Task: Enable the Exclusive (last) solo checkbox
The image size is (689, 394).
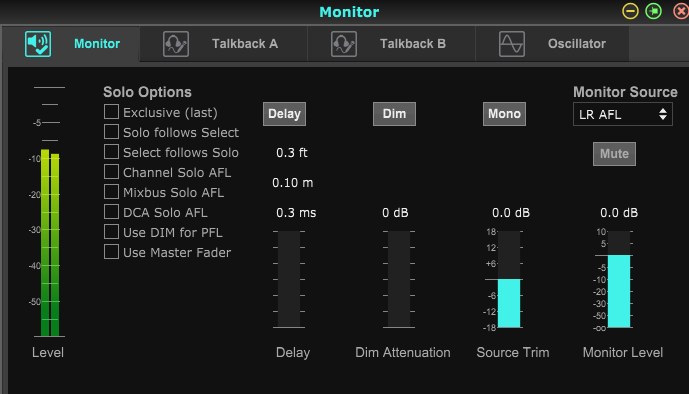Action: [111, 112]
